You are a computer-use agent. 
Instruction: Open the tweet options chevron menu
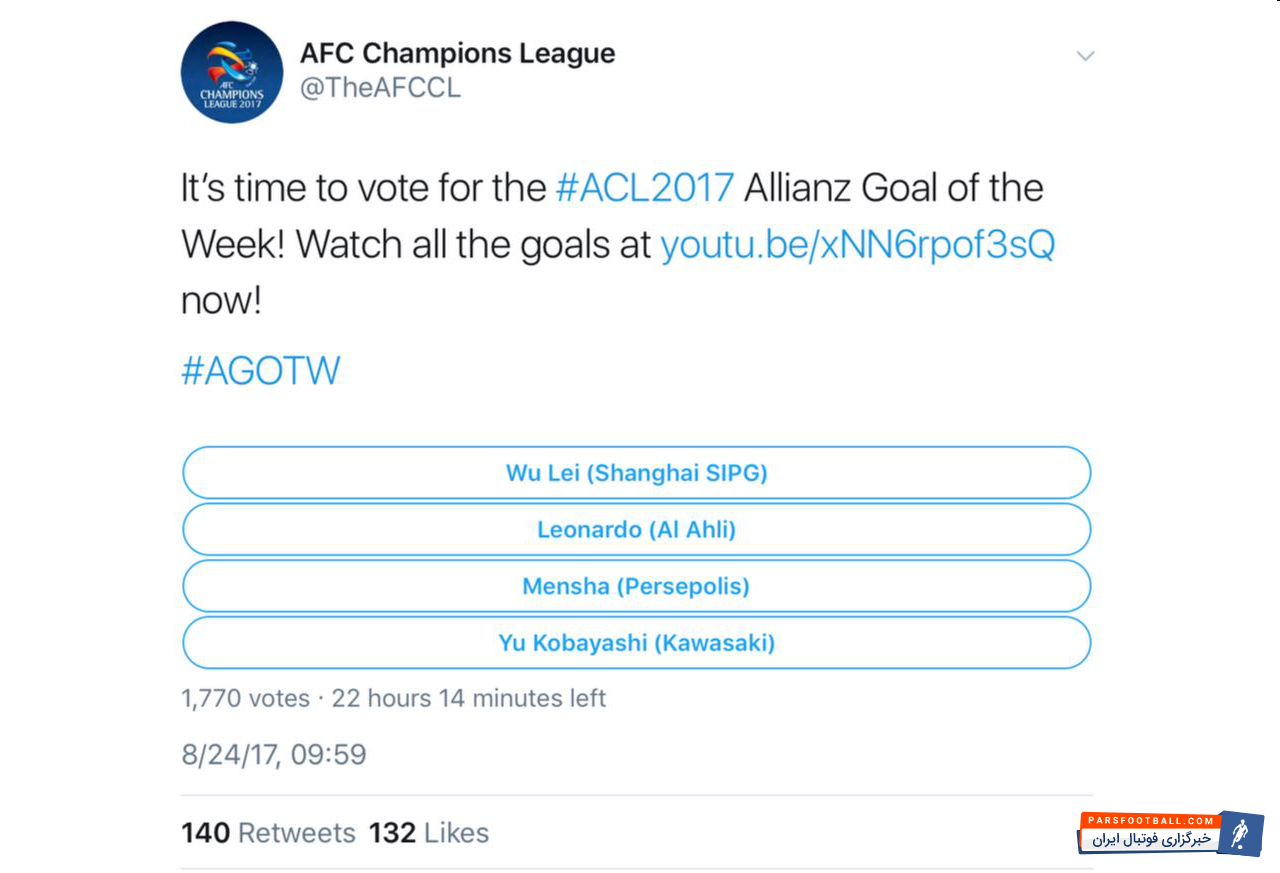coord(1085,56)
